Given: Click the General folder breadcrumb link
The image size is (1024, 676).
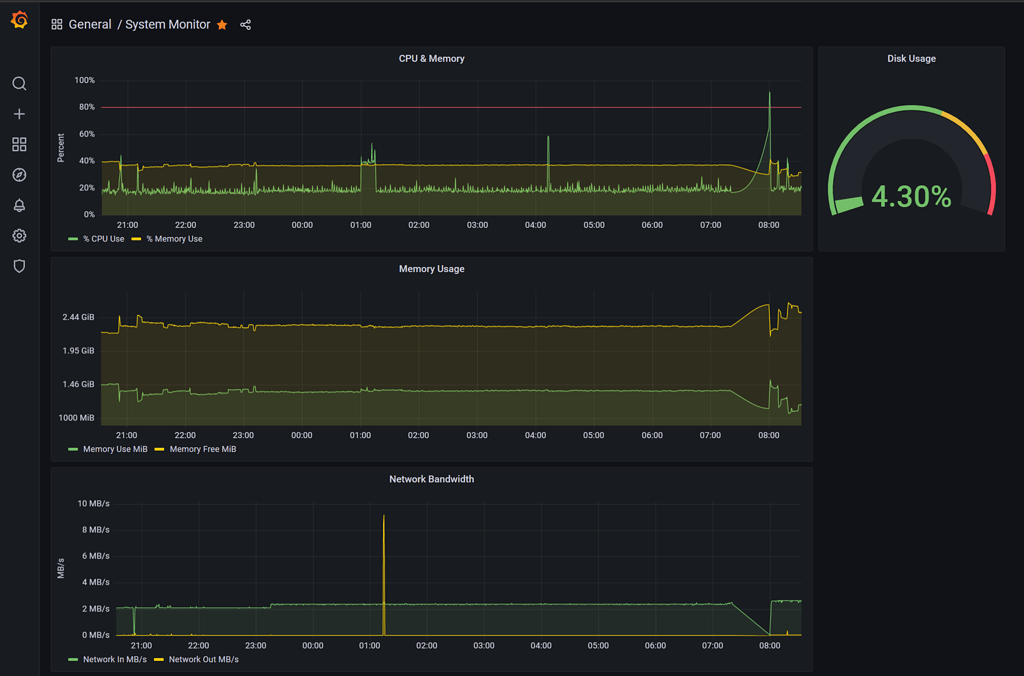Looking at the screenshot, I should point(90,25).
